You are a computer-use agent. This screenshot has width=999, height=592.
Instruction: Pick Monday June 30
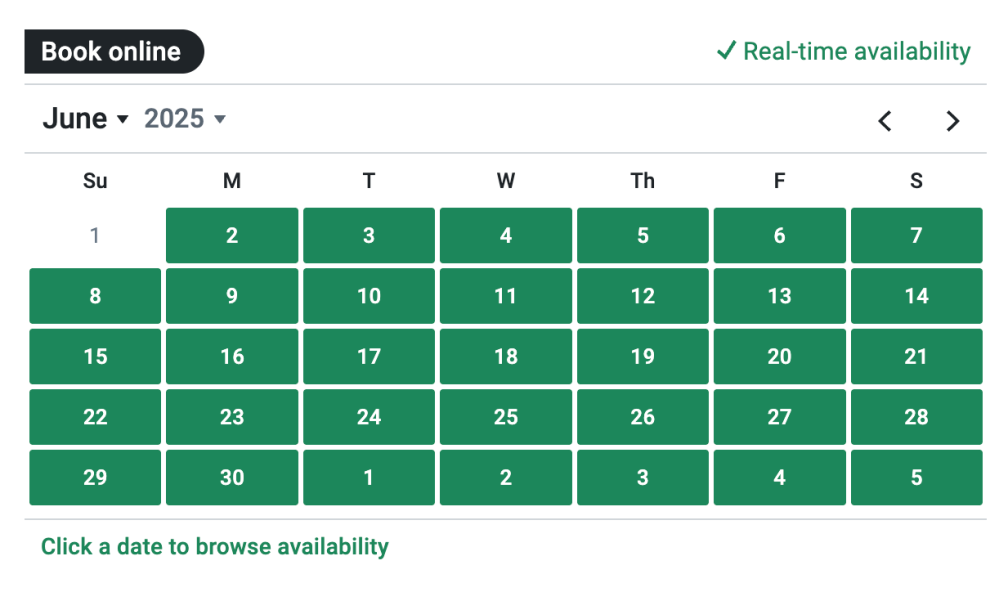(x=232, y=478)
